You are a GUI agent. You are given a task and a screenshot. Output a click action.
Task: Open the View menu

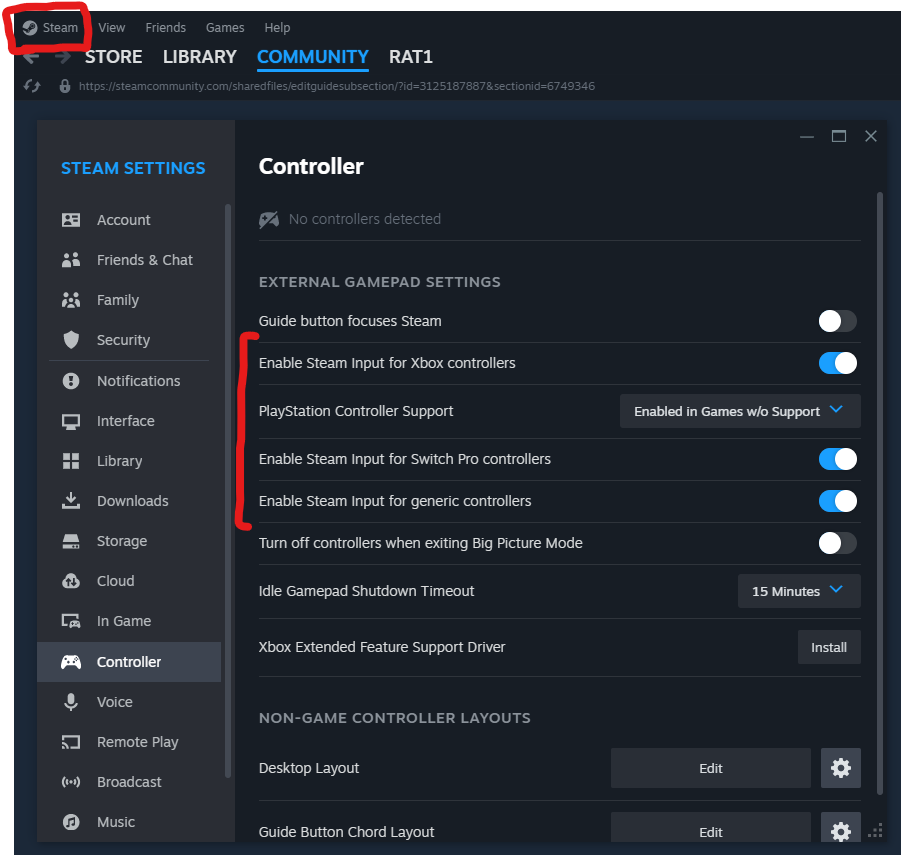111,28
